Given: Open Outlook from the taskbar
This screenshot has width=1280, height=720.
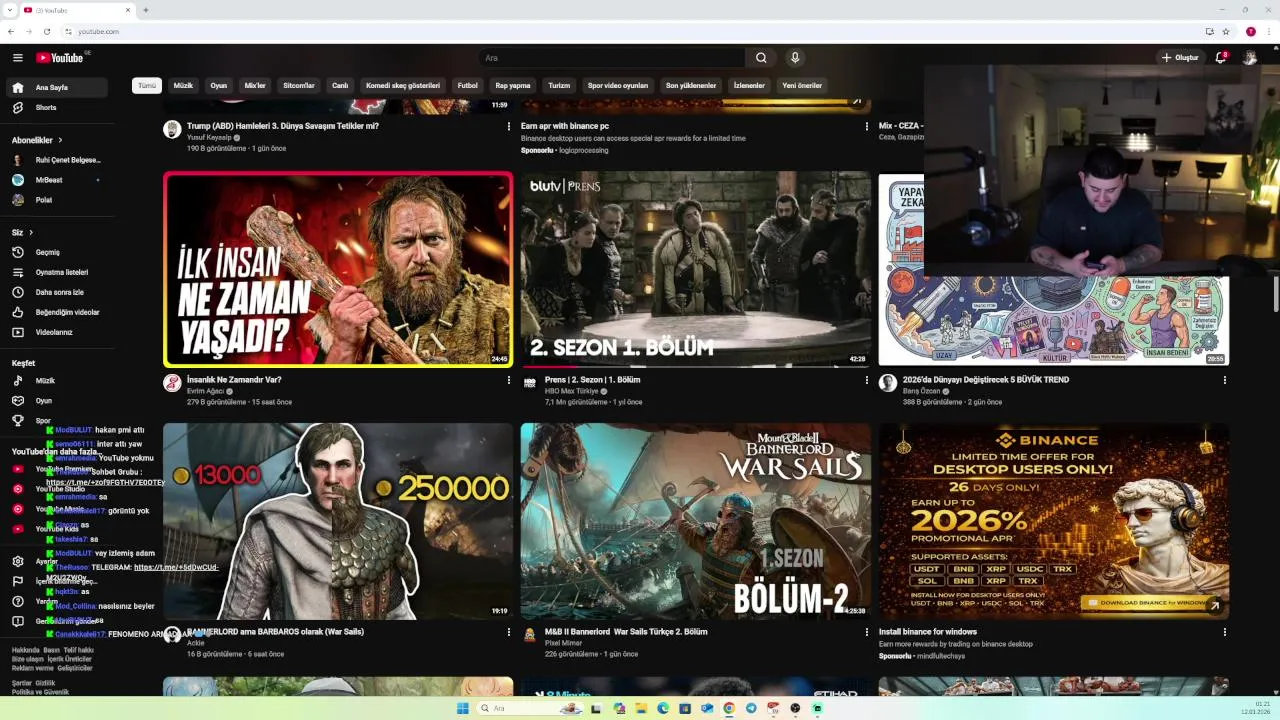Looking at the screenshot, I should pos(707,708).
